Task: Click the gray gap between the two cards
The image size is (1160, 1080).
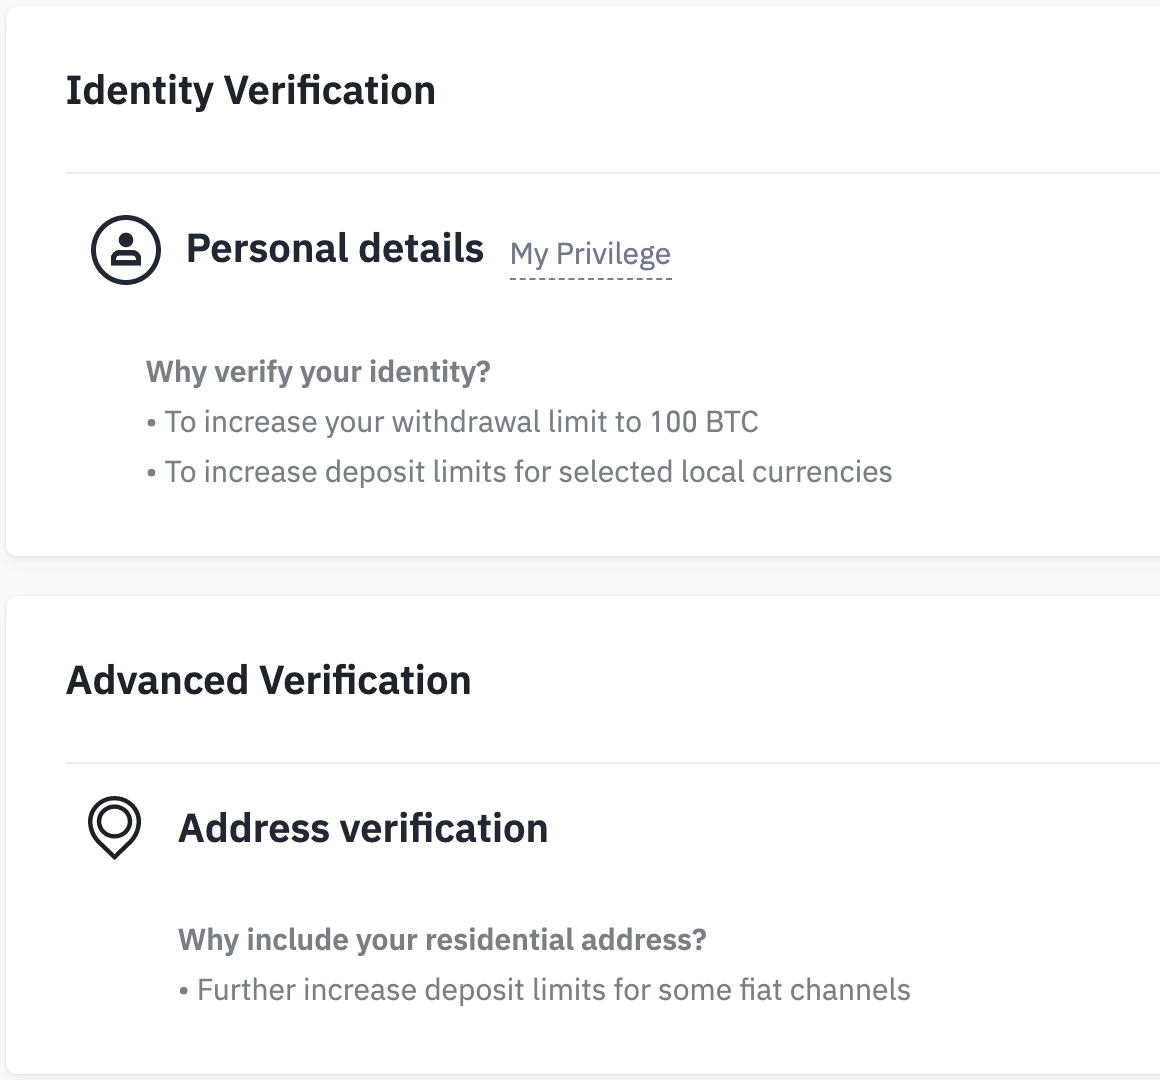Action: pos(580,576)
